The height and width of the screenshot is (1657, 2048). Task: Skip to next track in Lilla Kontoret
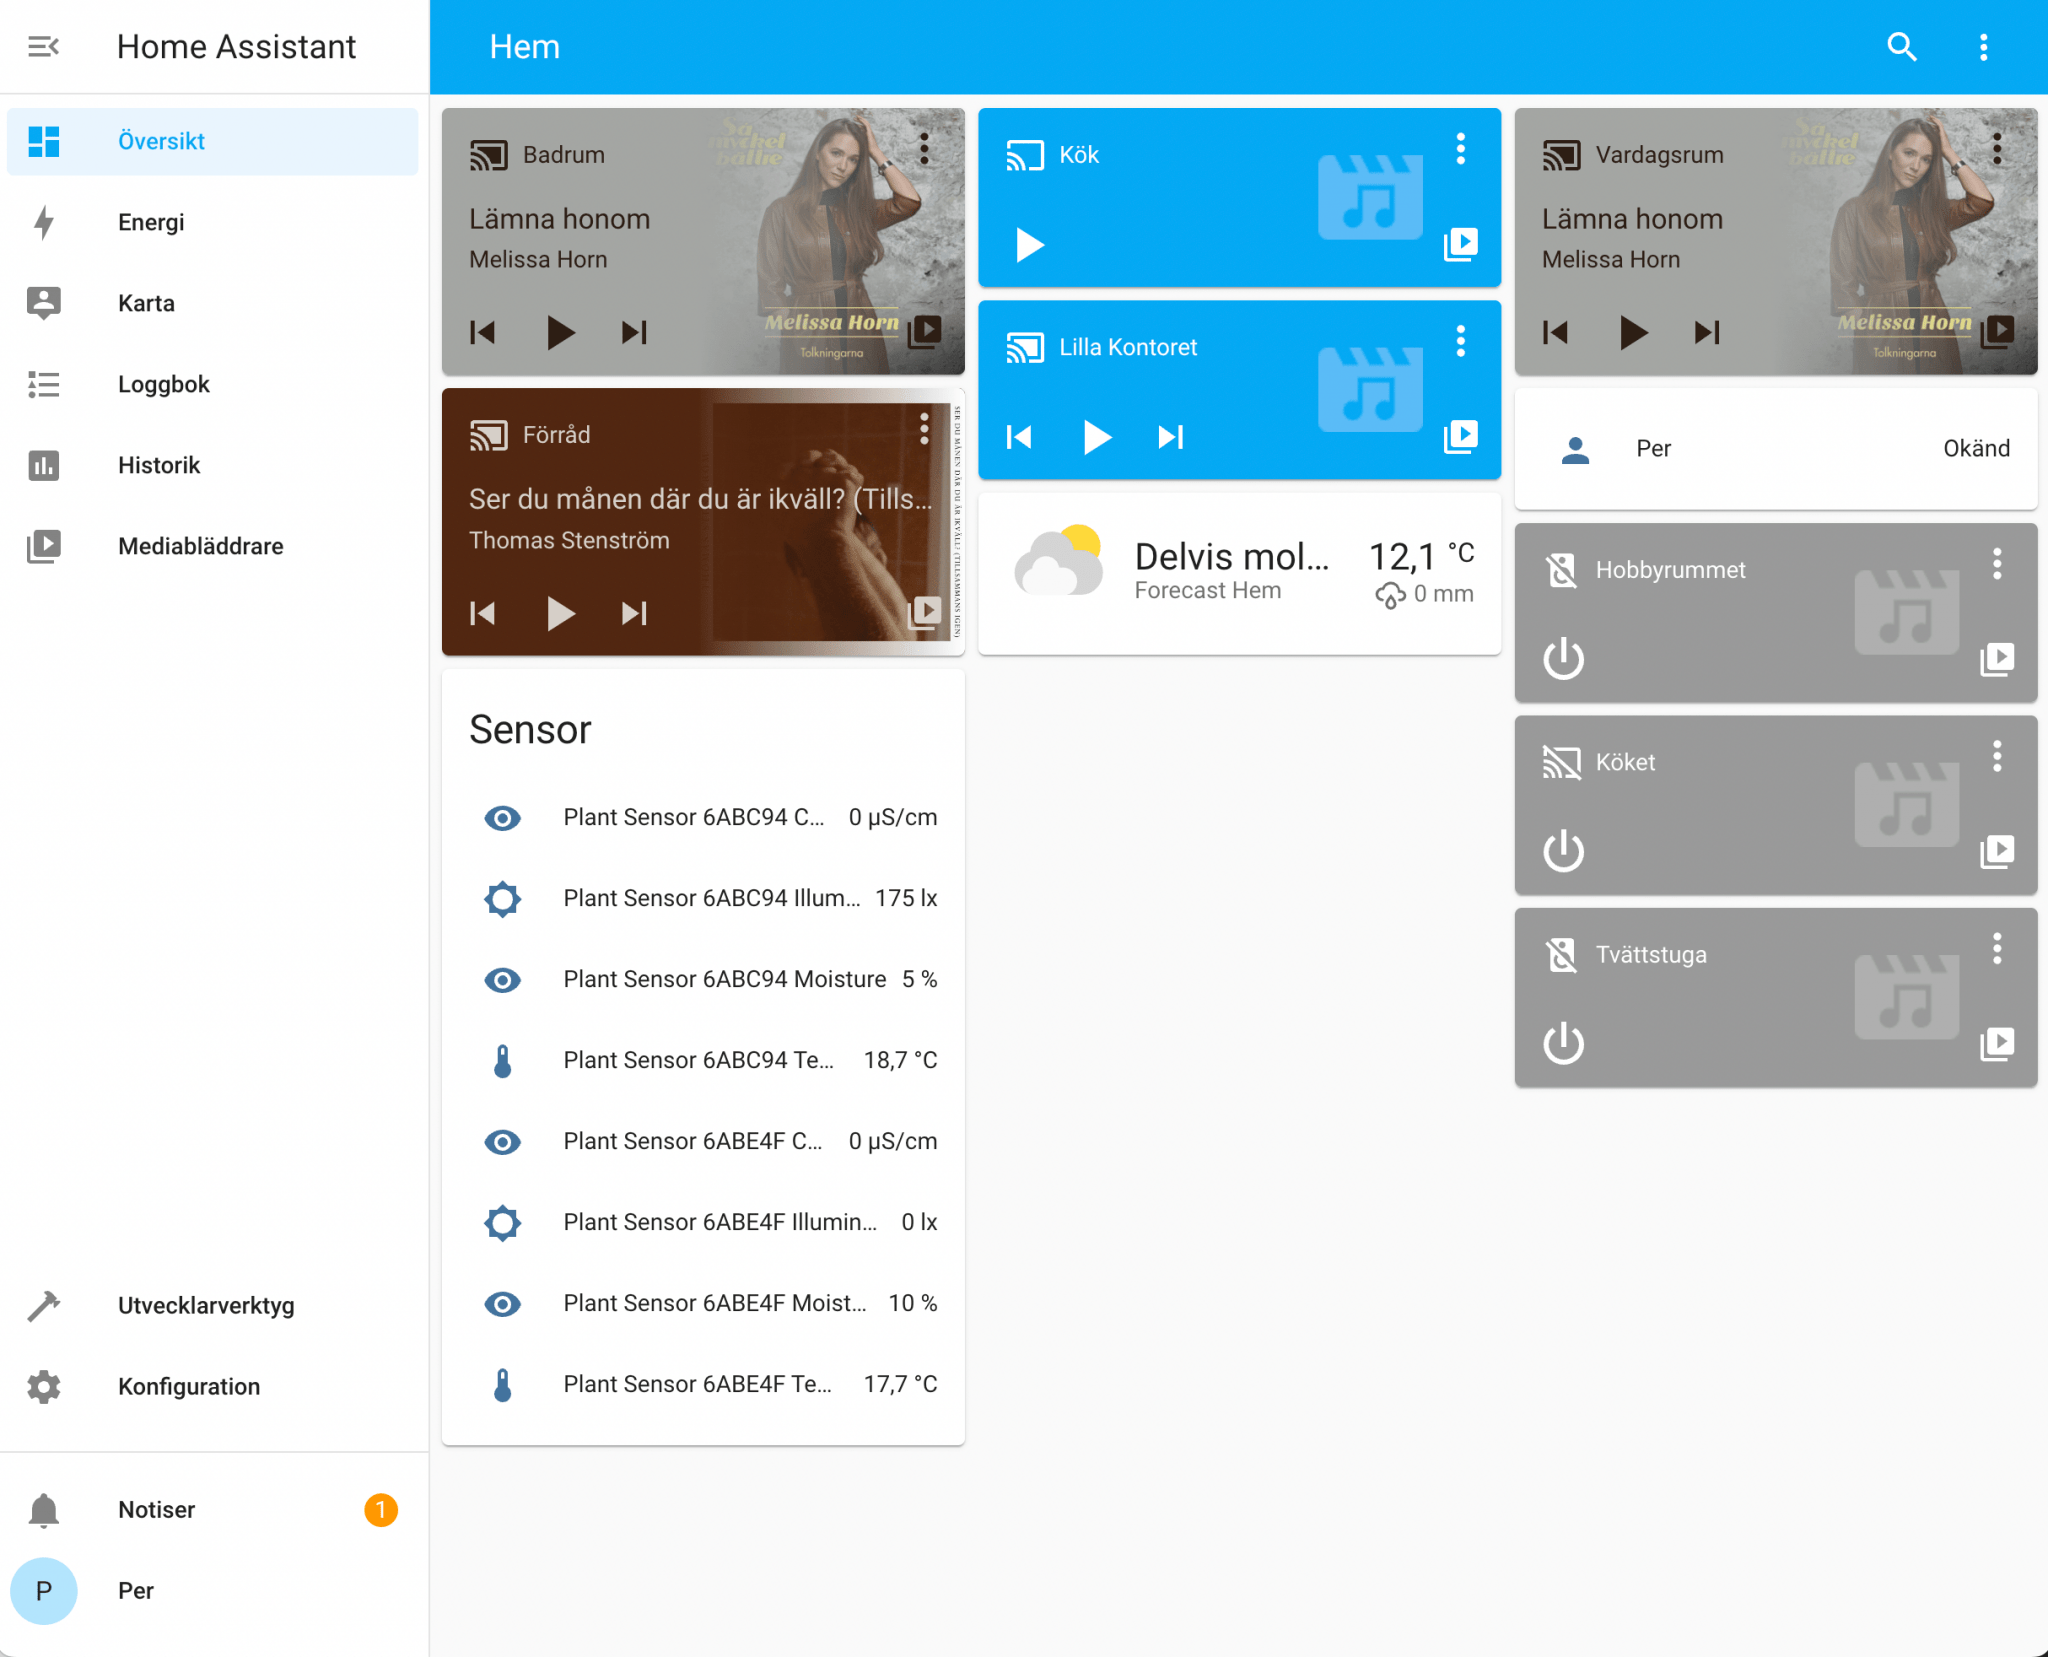pos(1171,437)
